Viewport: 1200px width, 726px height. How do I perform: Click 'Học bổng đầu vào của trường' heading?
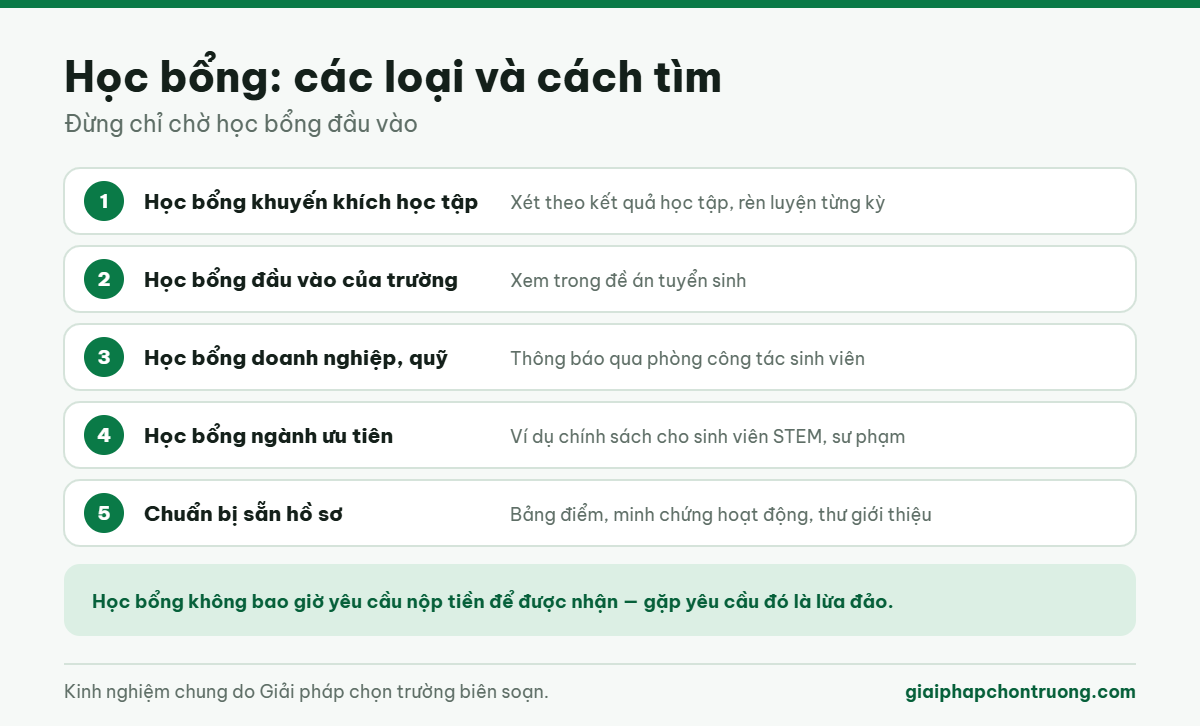(x=301, y=280)
